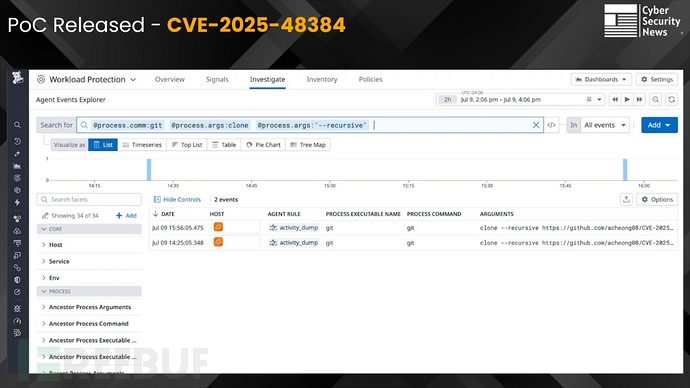
Task: Click the Datadog logo icon
Action: click(17, 78)
